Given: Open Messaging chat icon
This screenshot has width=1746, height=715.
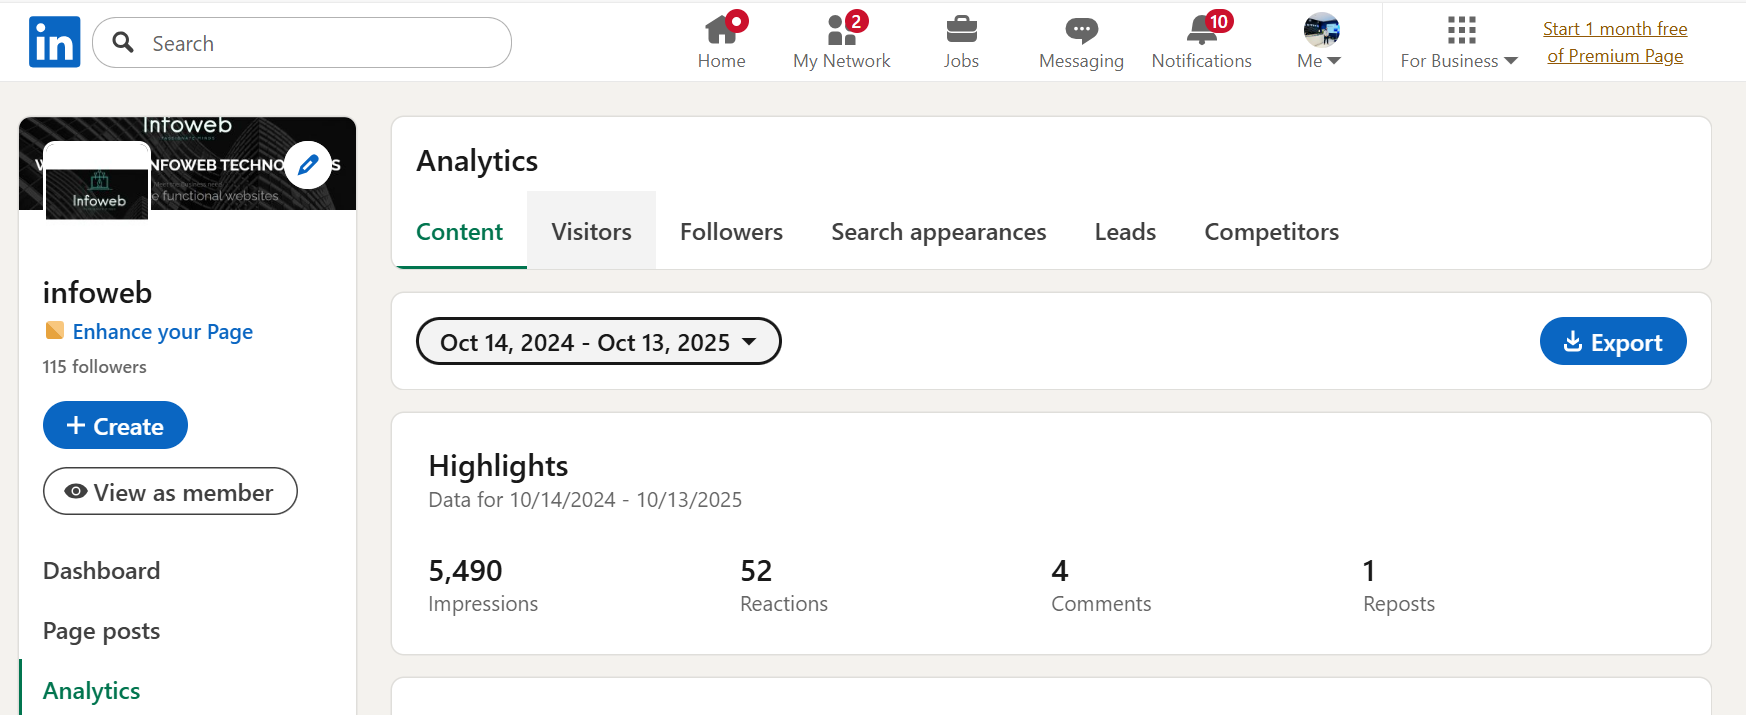Looking at the screenshot, I should tap(1081, 31).
